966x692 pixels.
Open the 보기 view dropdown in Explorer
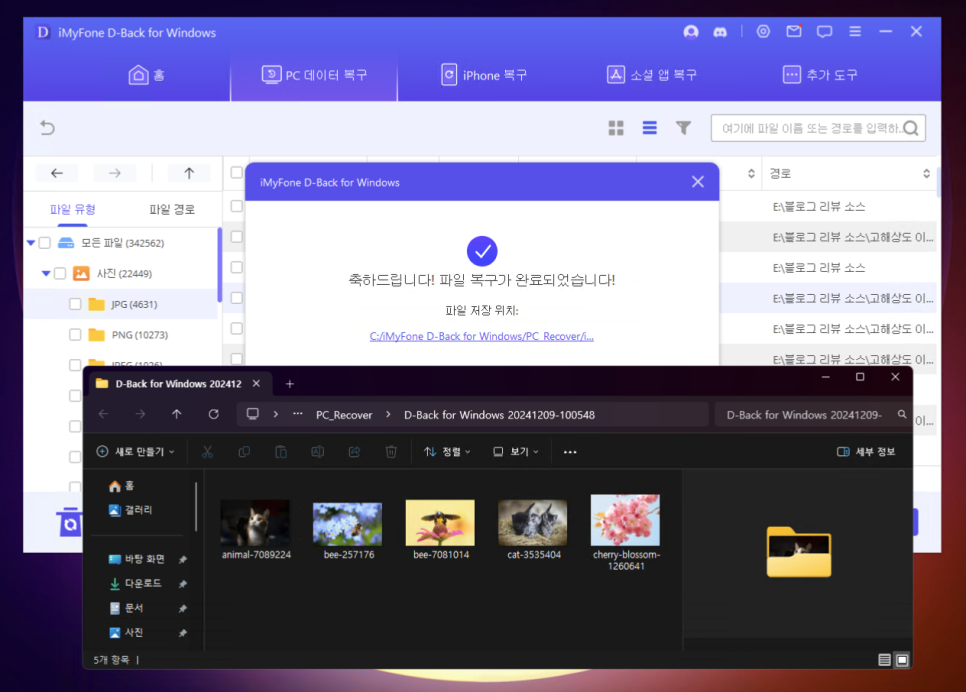[516, 452]
